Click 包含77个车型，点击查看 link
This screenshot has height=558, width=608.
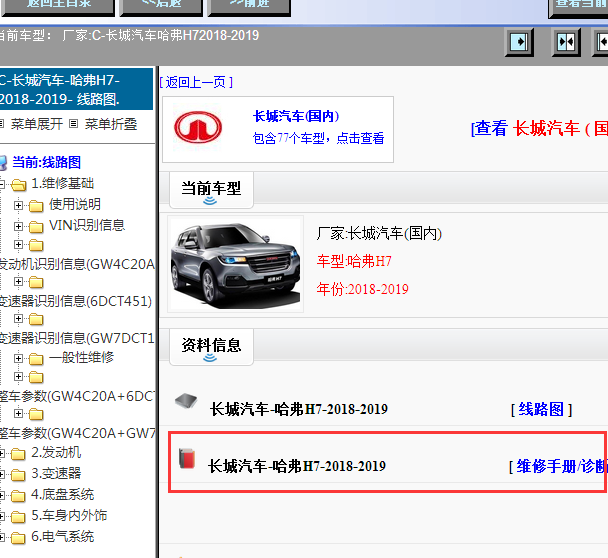tap(318, 138)
